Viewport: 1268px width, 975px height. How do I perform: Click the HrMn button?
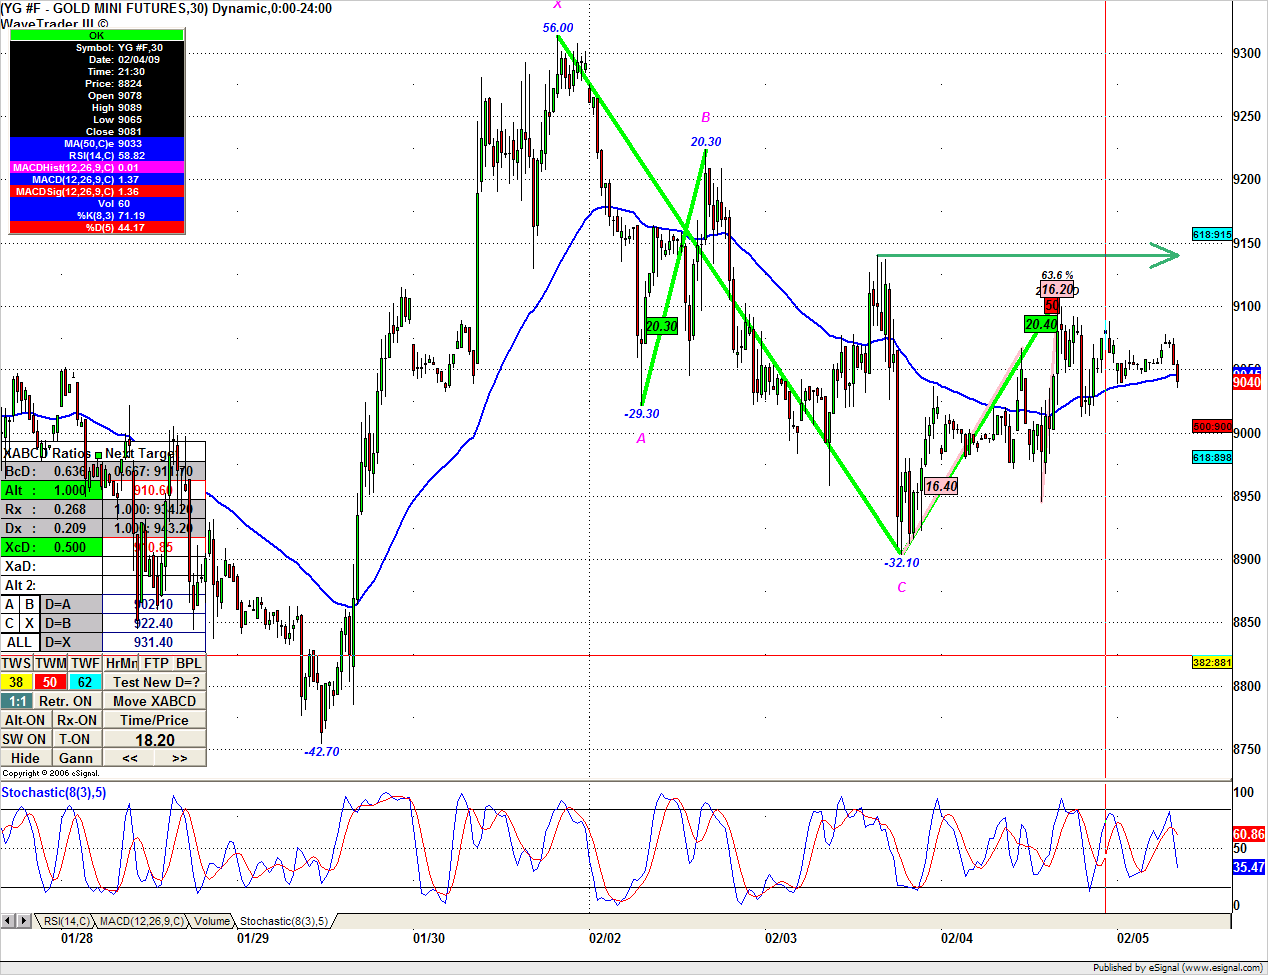(x=121, y=663)
